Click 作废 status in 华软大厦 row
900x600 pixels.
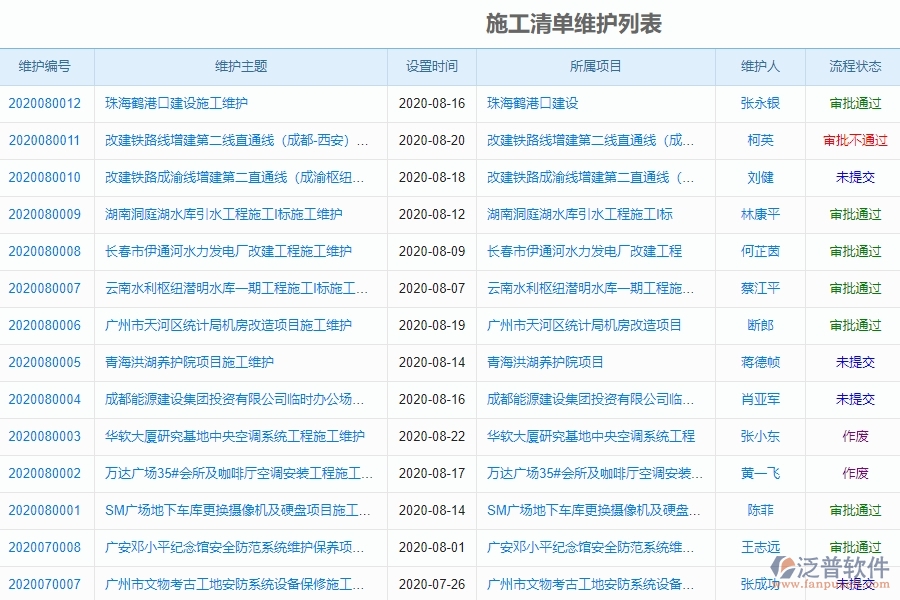(x=851, y=436)
